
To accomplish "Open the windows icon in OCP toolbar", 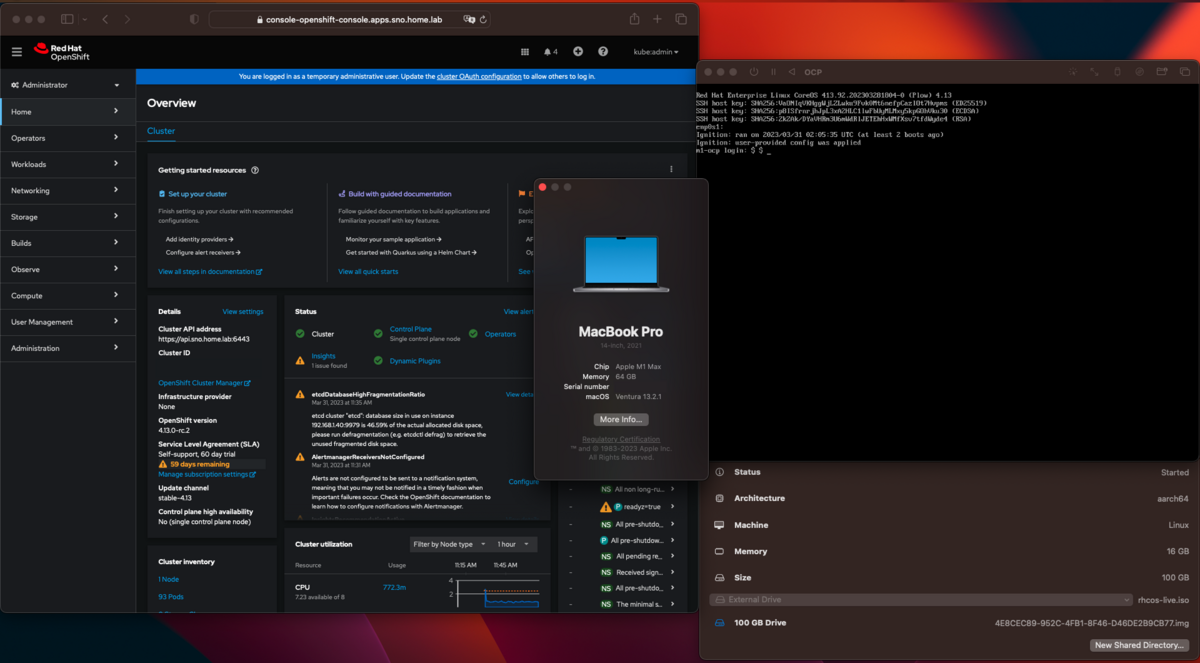I will (x=1185, y=72).
